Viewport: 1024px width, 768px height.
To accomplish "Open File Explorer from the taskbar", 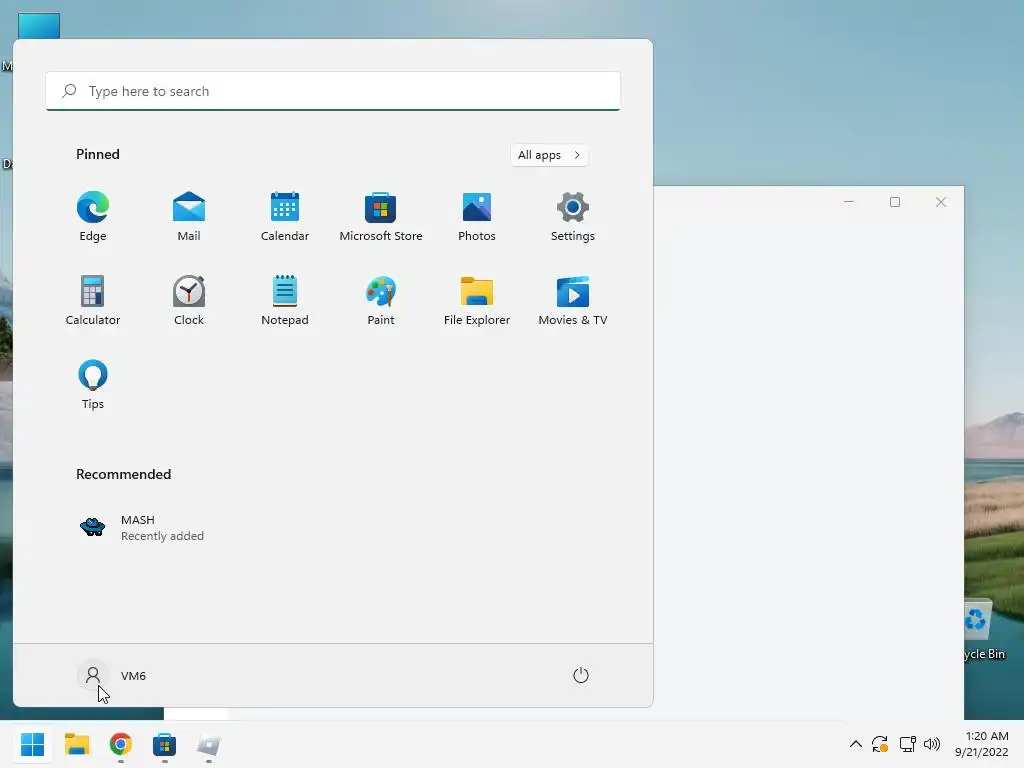I will [x=76, y=744].
